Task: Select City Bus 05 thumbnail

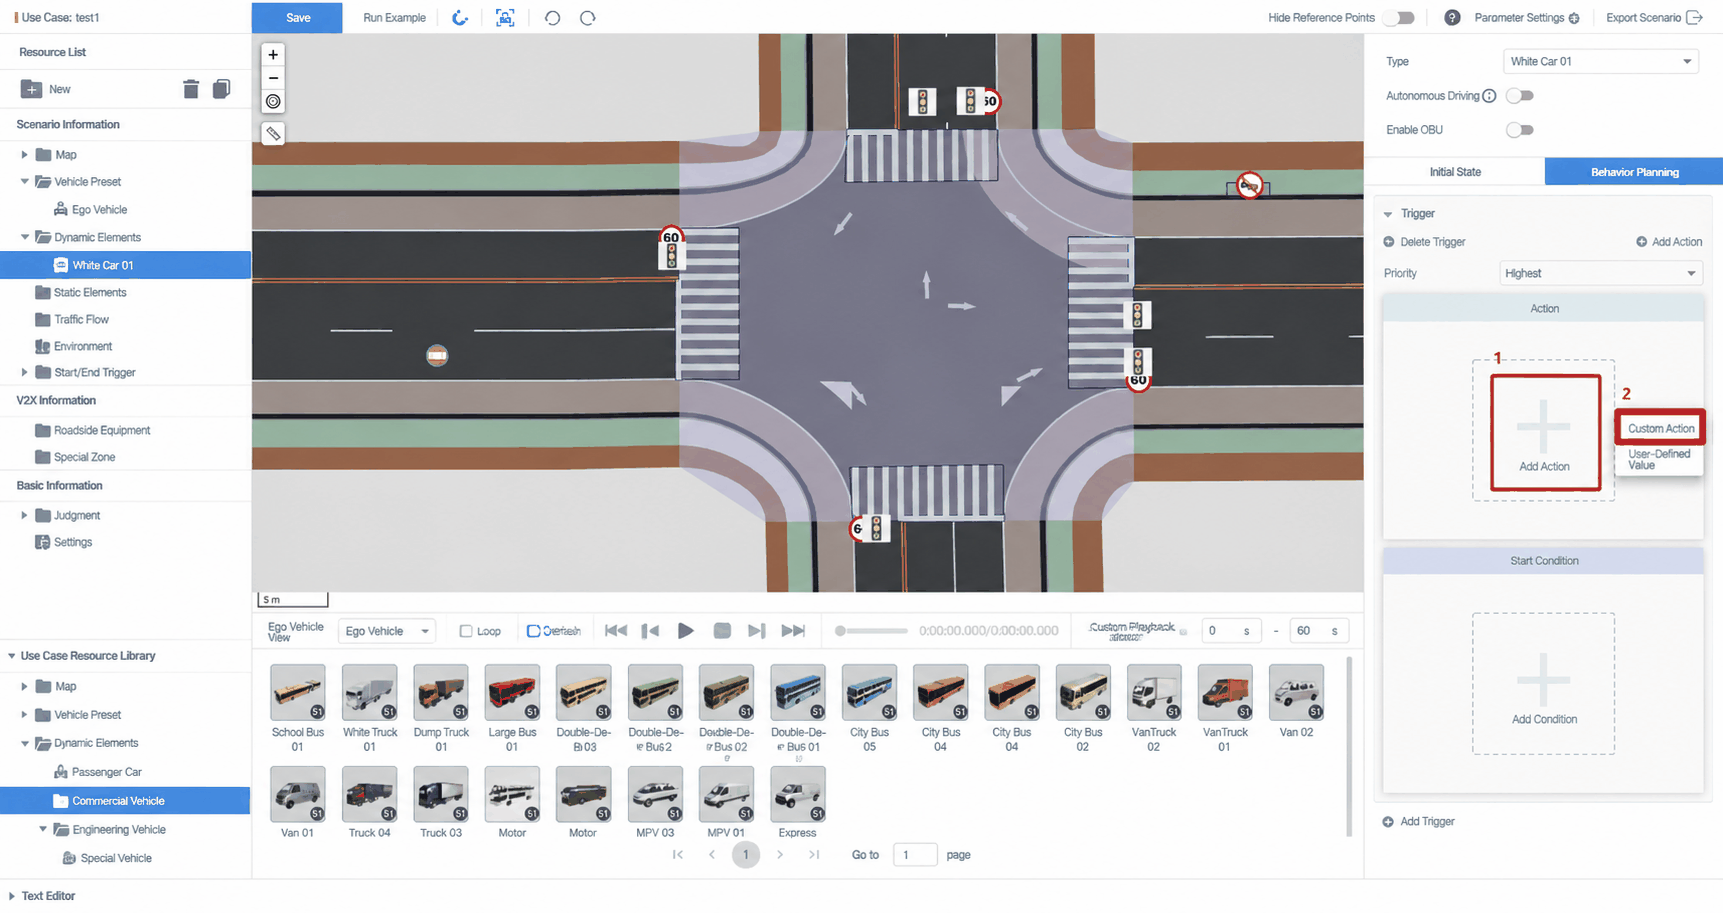Action: click(x=869, y=692)
